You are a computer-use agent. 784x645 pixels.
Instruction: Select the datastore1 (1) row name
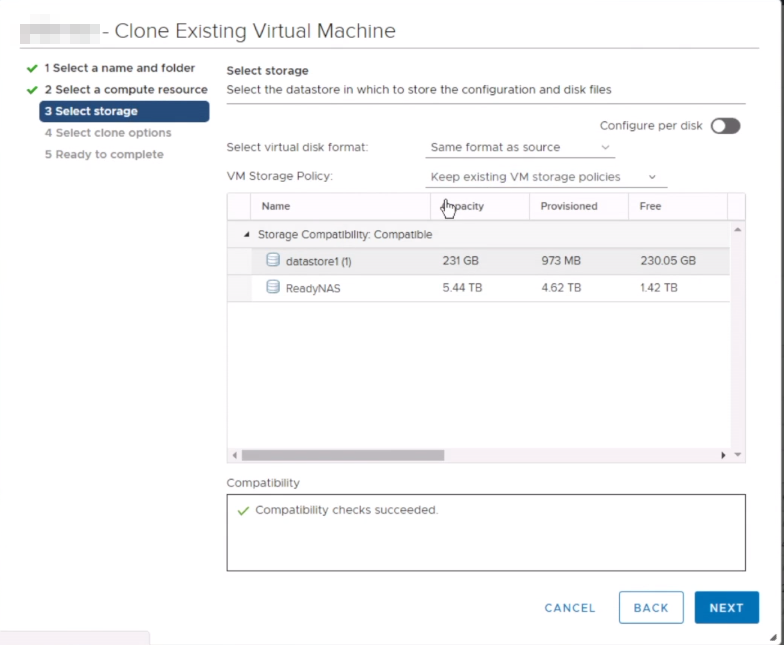(318, 261)
